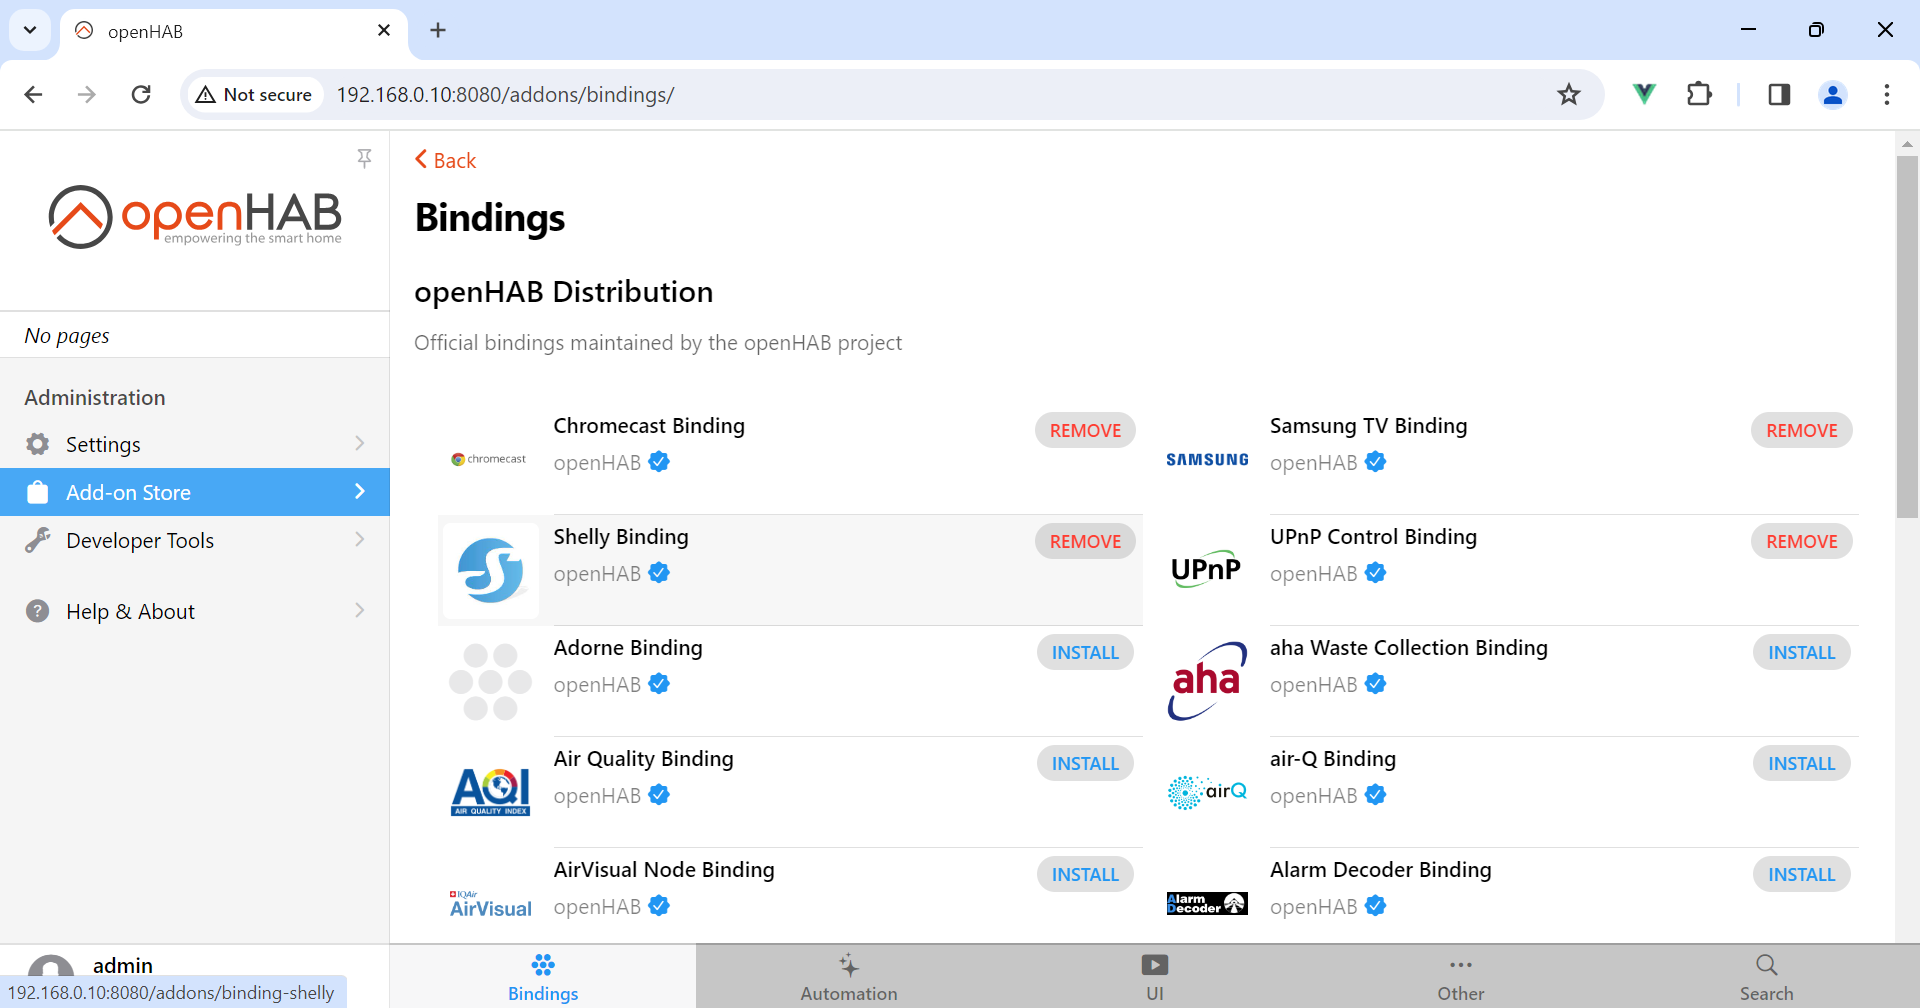Open the Samsung TV binding logo
This screenshot has height=1008, width=1920.
[x=1207, y=459]
